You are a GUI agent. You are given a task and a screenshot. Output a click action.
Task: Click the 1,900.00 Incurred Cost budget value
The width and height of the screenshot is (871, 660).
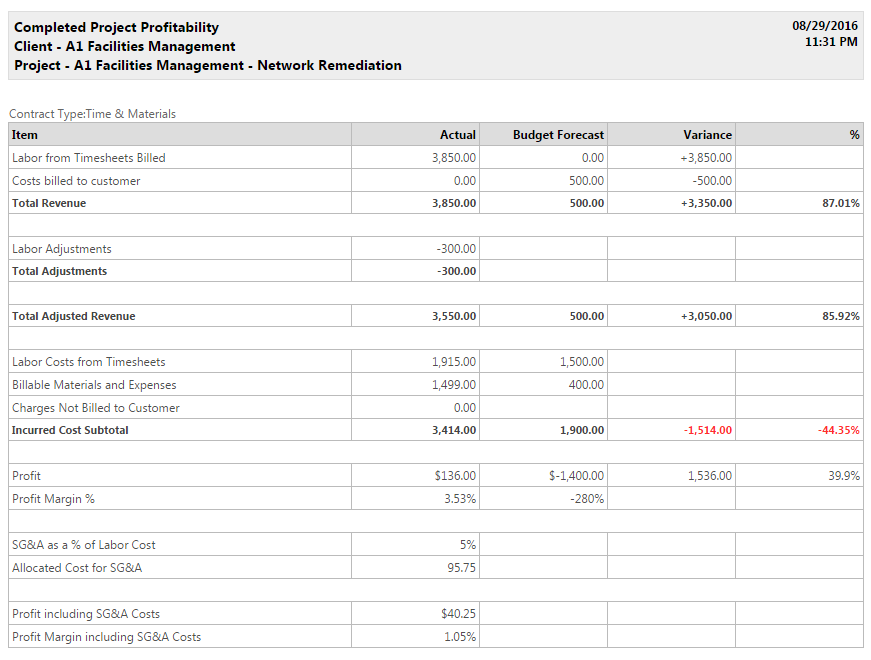582,430
